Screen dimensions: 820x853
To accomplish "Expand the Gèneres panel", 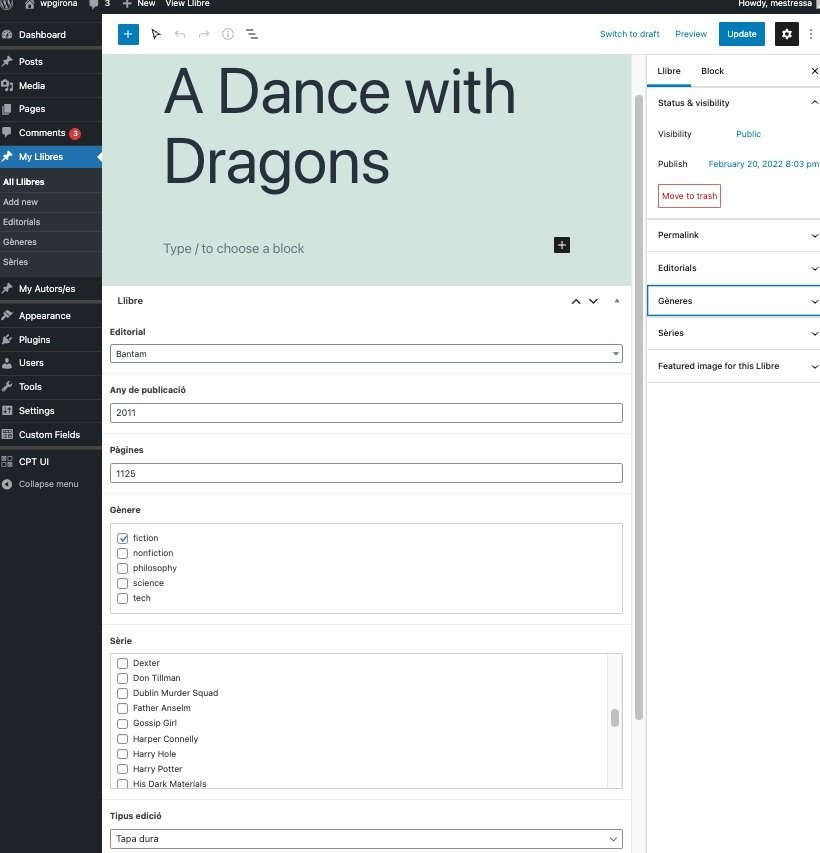I will [733, 301].
